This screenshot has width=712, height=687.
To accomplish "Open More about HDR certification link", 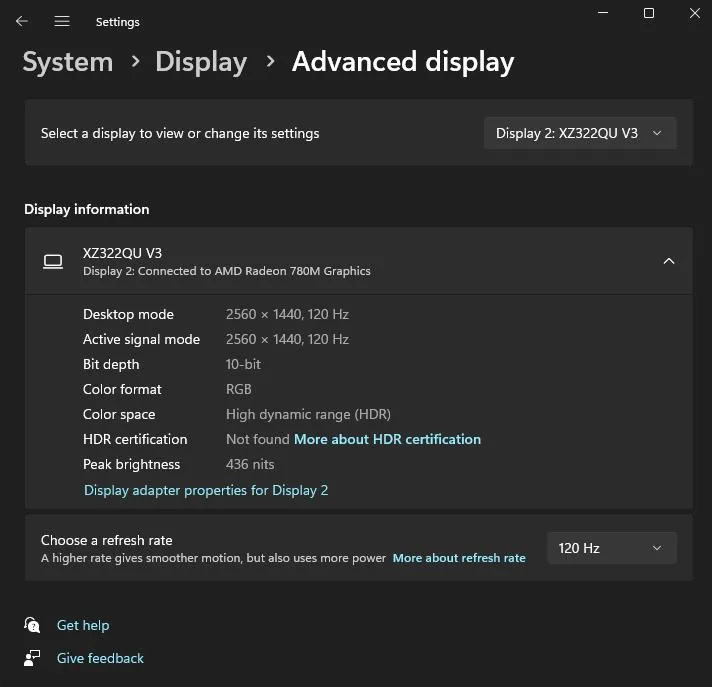I will tap(387, 439).
